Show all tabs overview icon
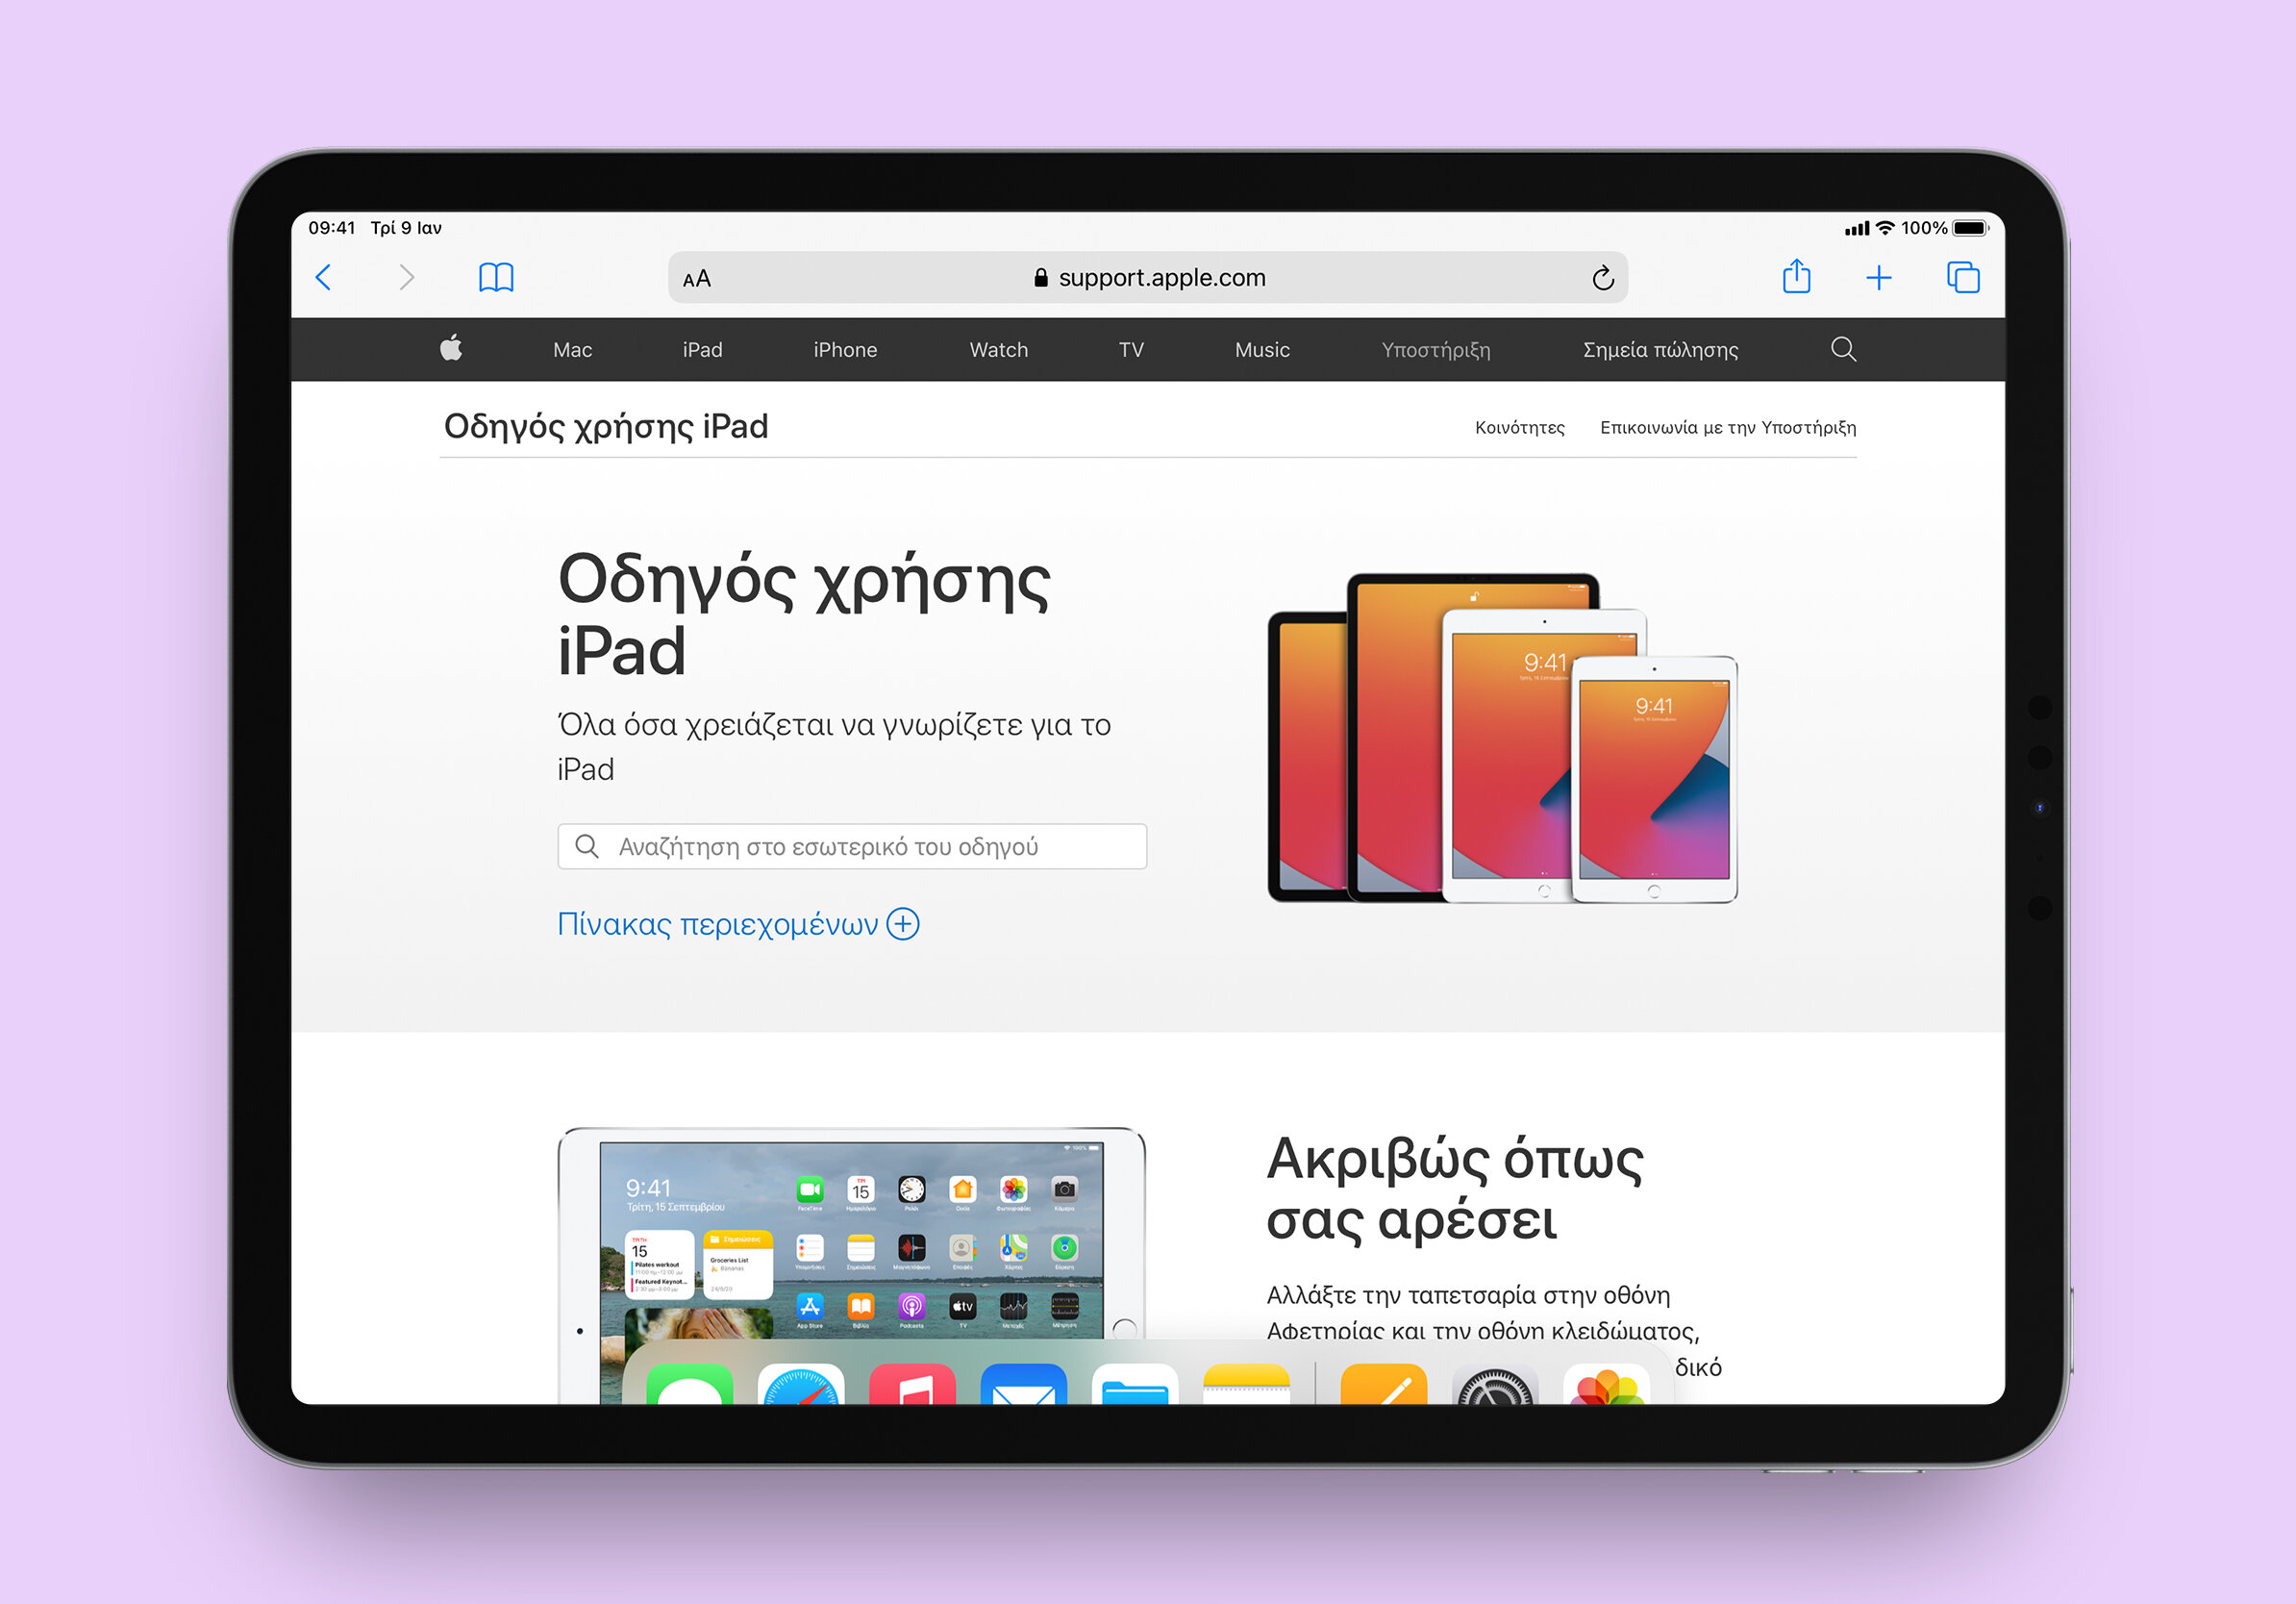Viewport: 2296px width, 1604px height. (x=1963, y=277)
